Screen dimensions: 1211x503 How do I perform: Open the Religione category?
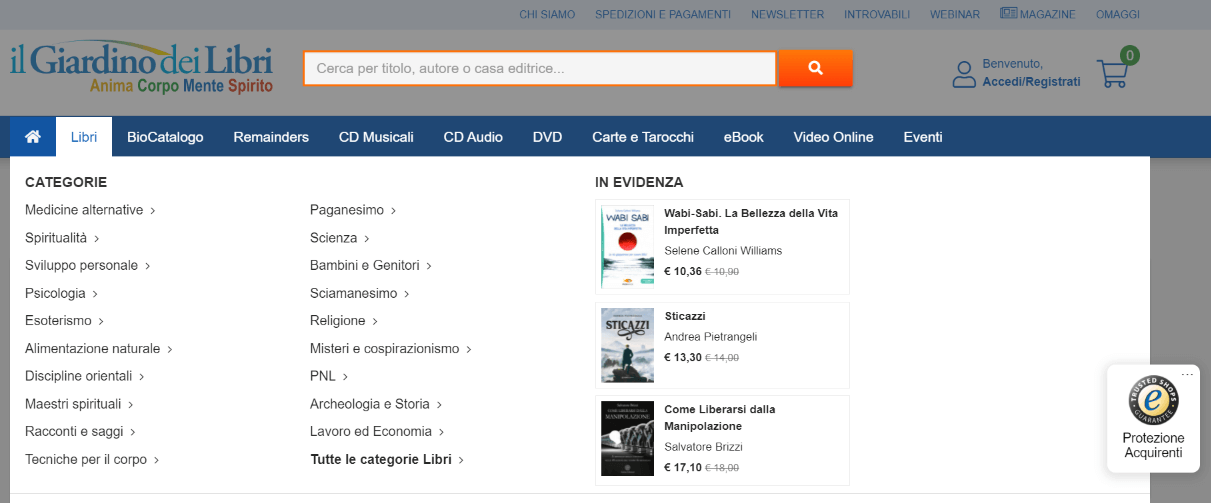(x=344, y=321)
